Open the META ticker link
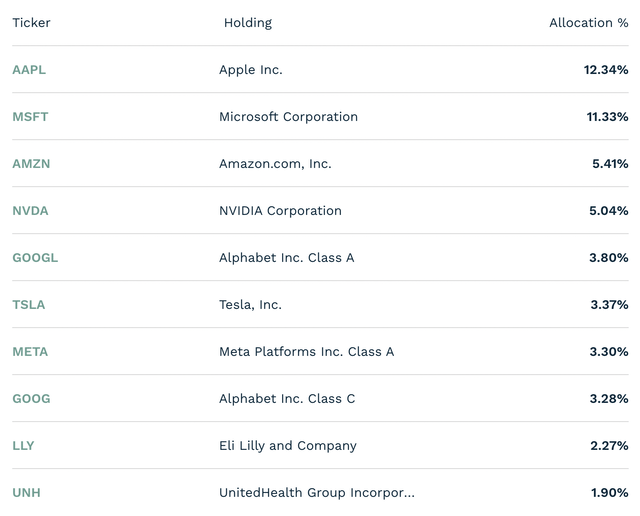This screenshot has width=640, height=516. [30, 351]
